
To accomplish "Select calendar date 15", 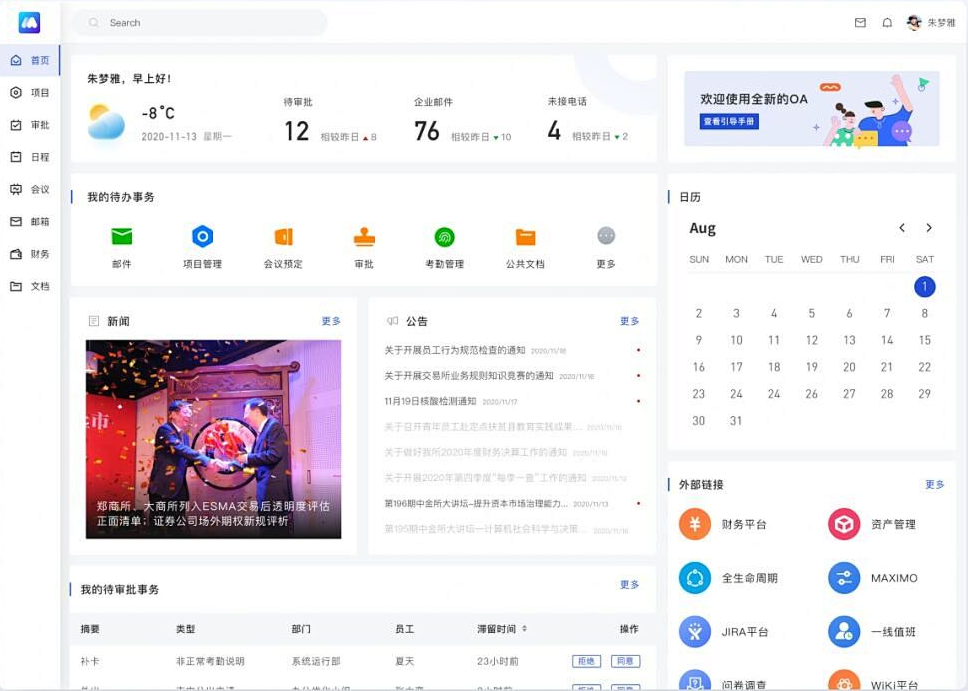I will pos(924,340).
